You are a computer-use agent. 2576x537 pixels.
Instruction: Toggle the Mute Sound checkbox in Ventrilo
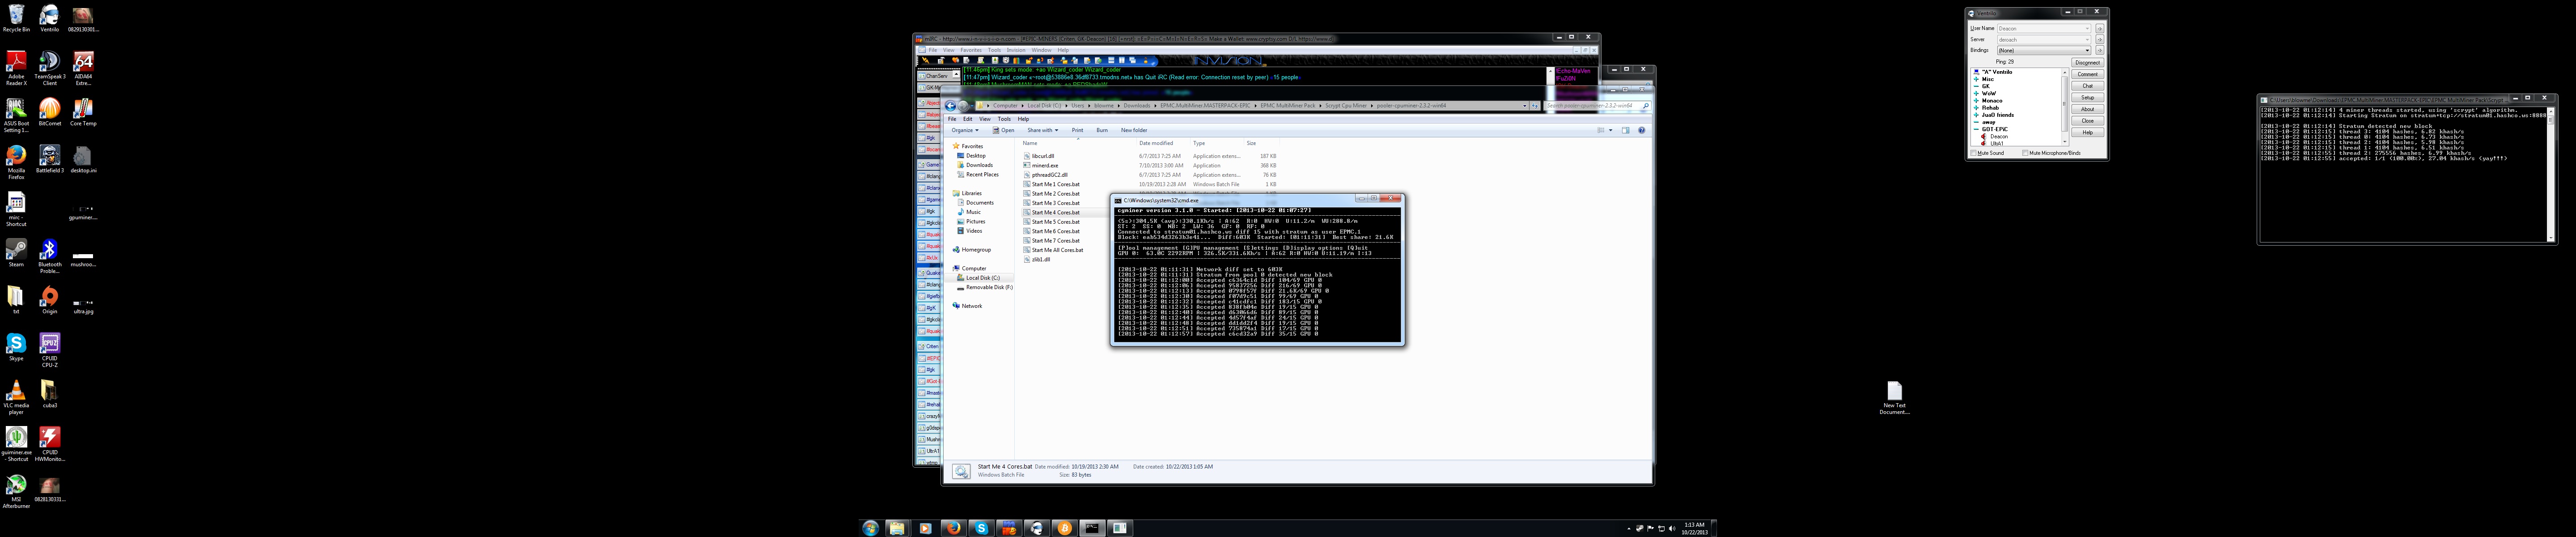pos(1973,153)
